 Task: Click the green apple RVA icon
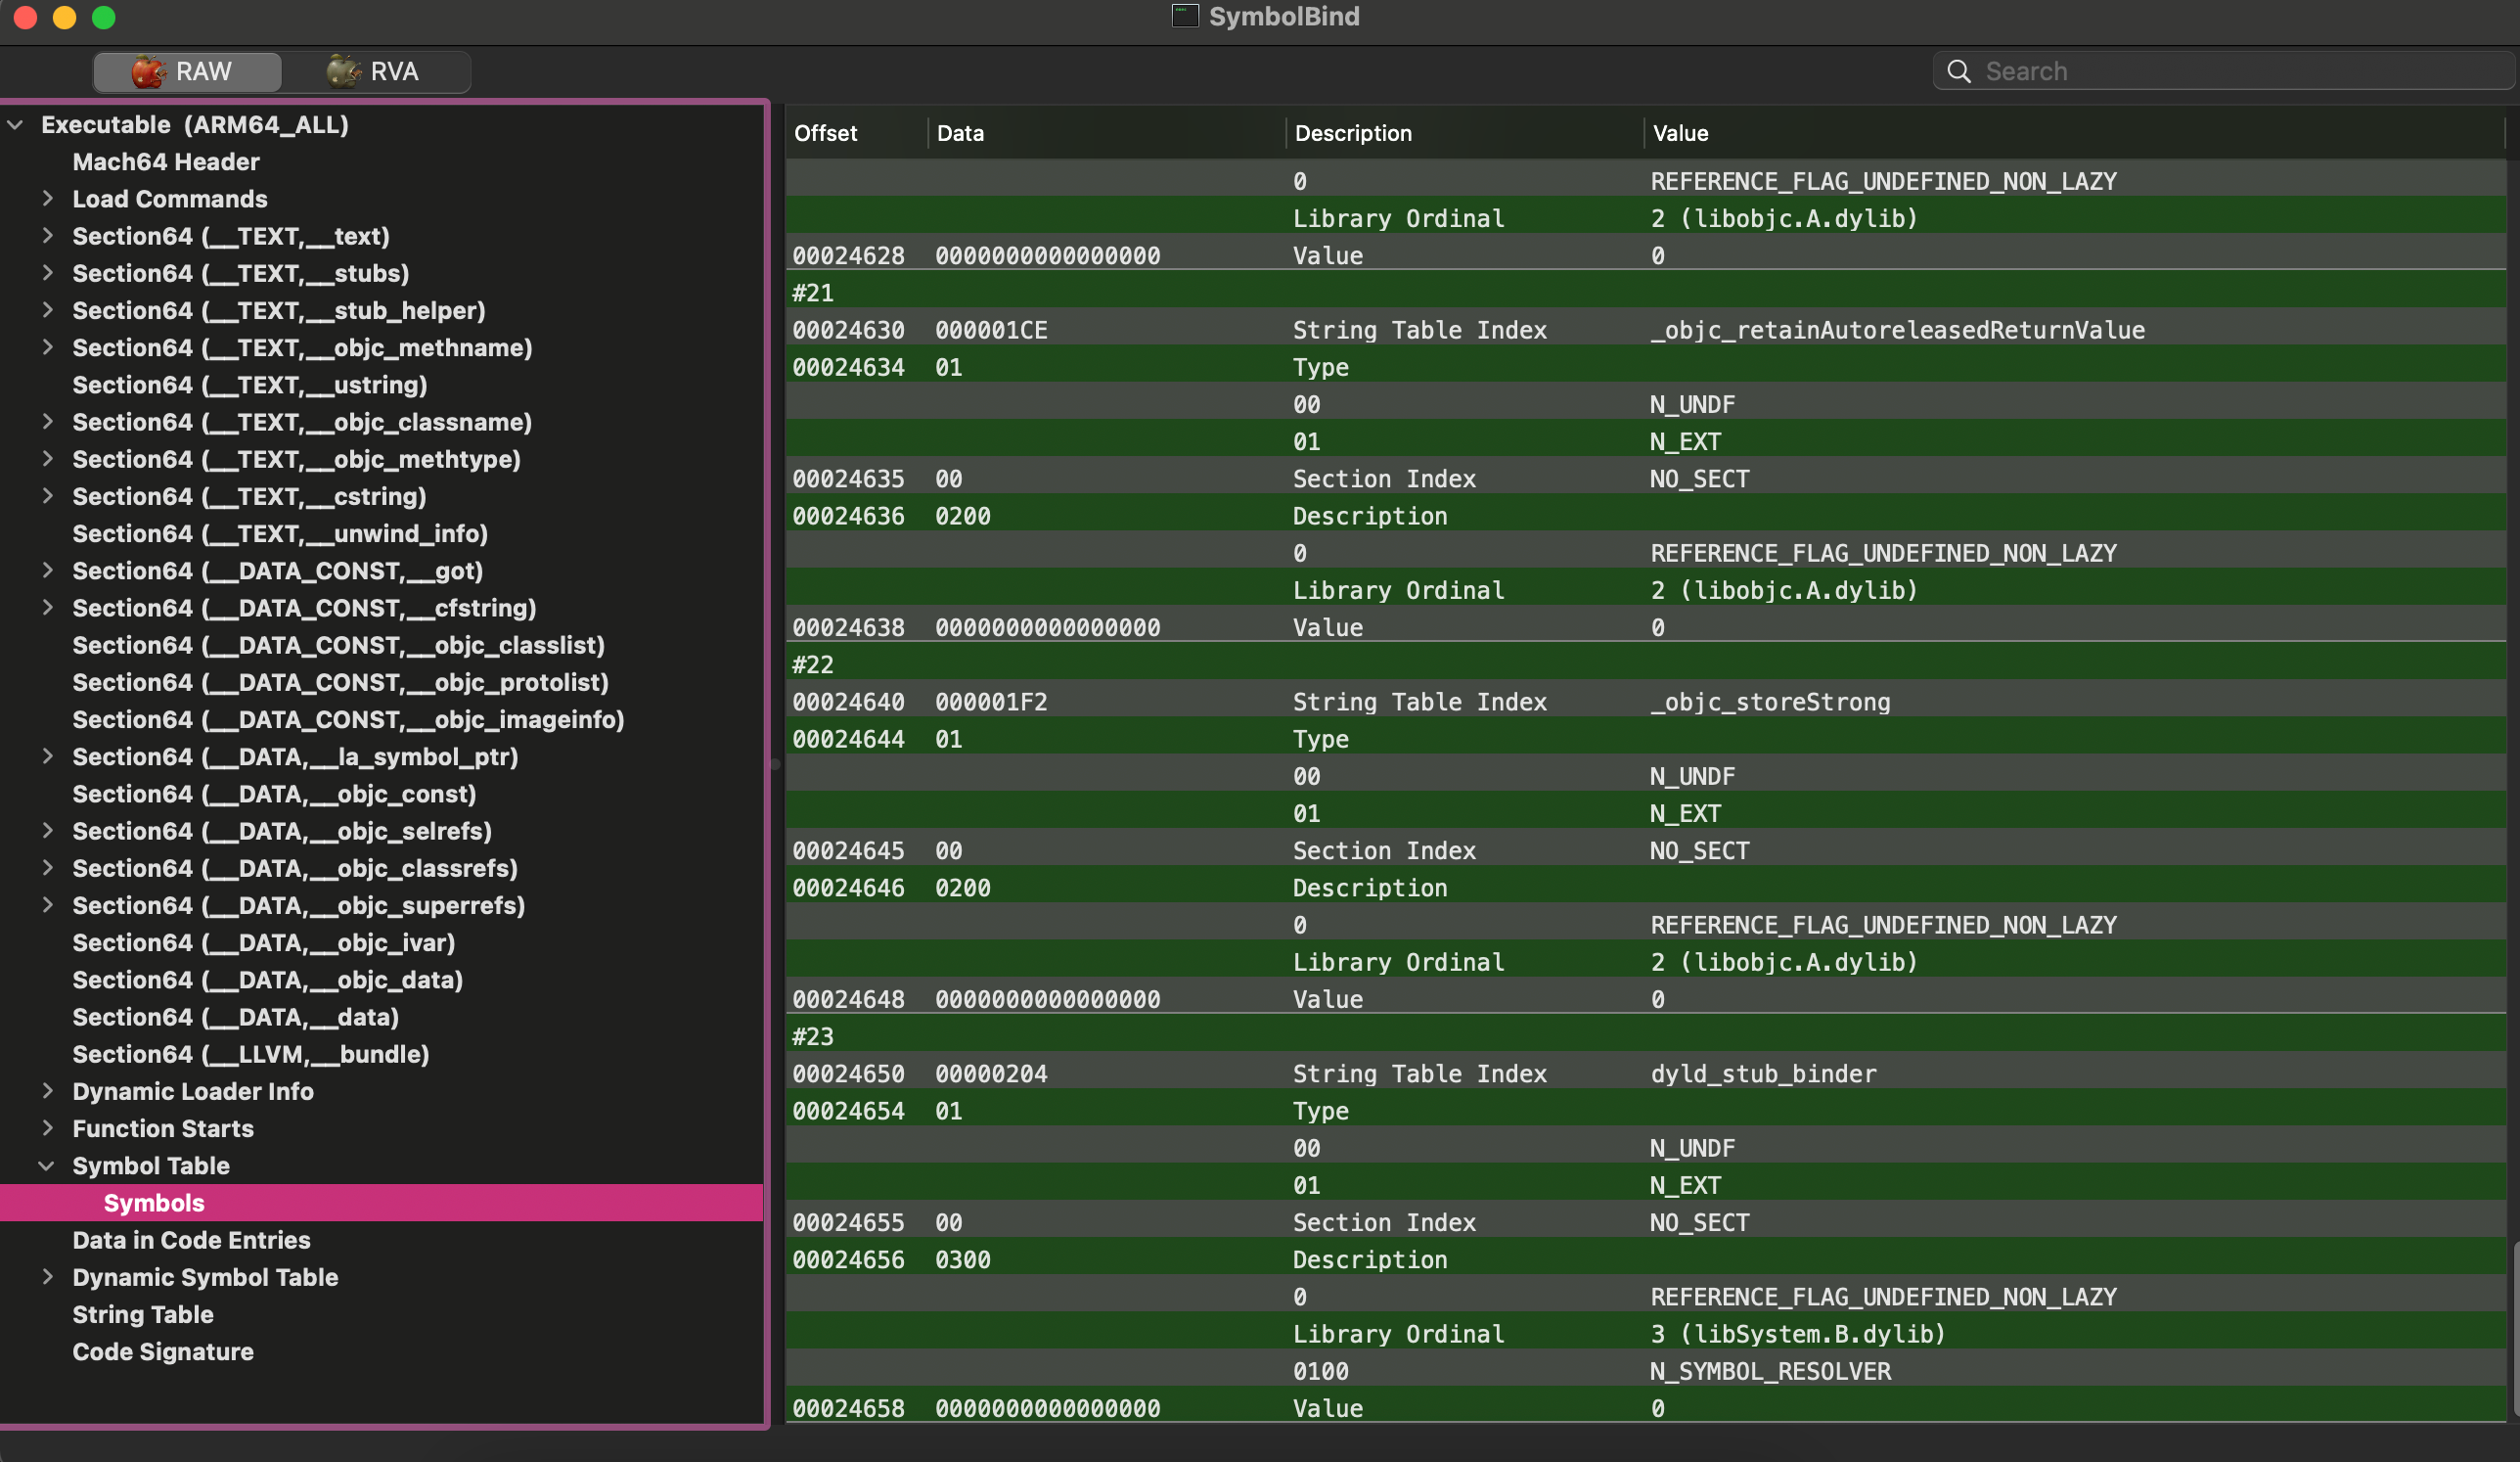(x=343, y=71)
